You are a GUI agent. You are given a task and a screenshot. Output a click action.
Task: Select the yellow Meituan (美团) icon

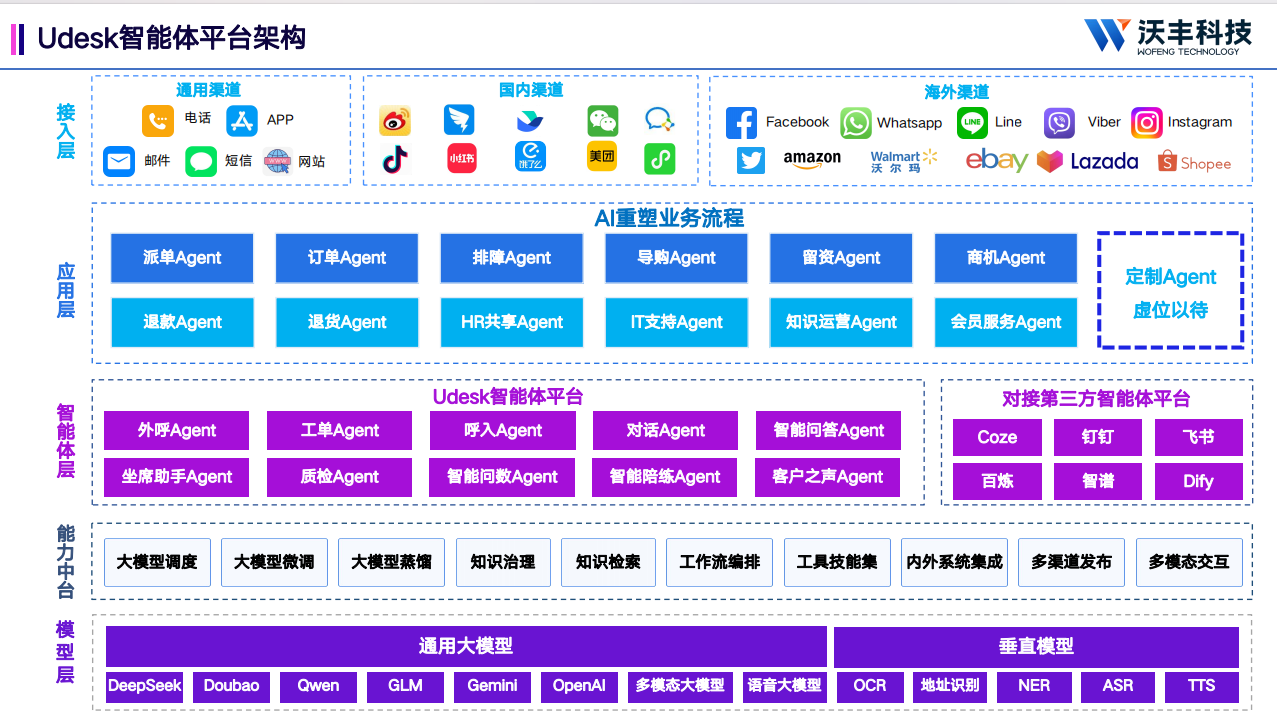[x=602, y=157]
